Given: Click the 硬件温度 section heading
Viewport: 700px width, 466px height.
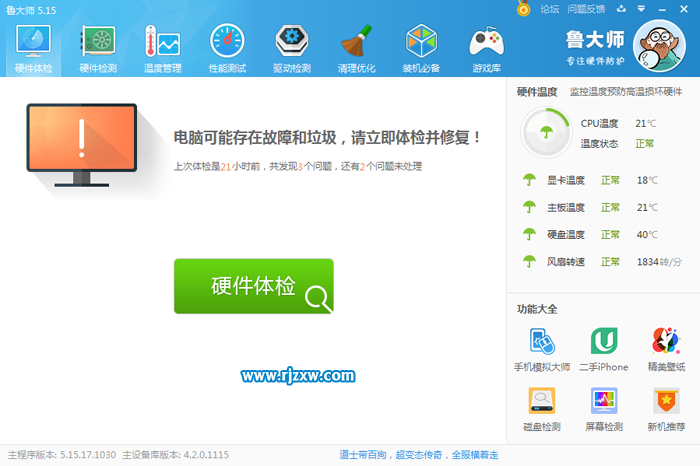Looking at the screenshot, I should (x=537, y=92).
